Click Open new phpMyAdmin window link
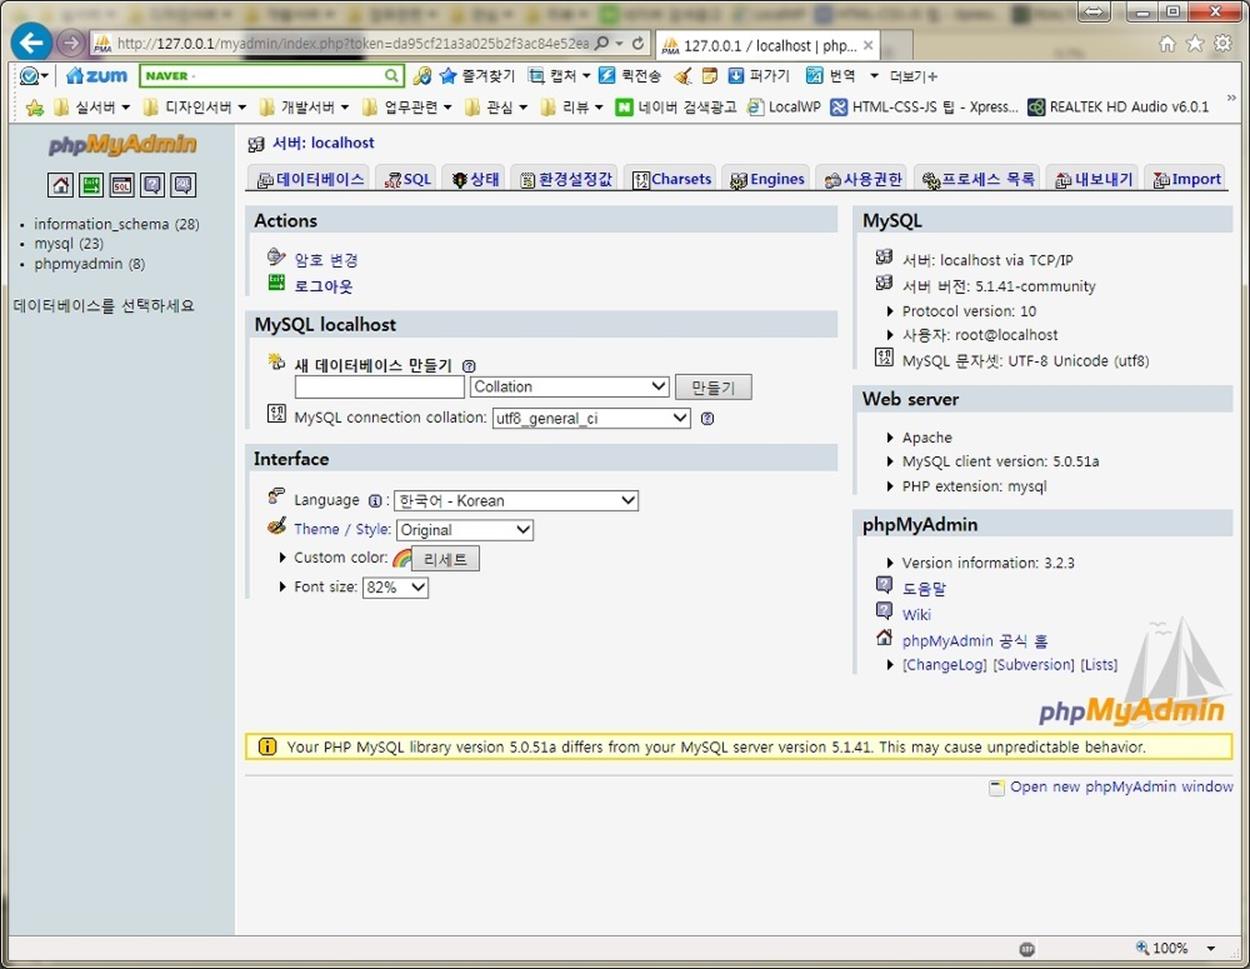The image size is (1250, 969). coord(1121,787)
